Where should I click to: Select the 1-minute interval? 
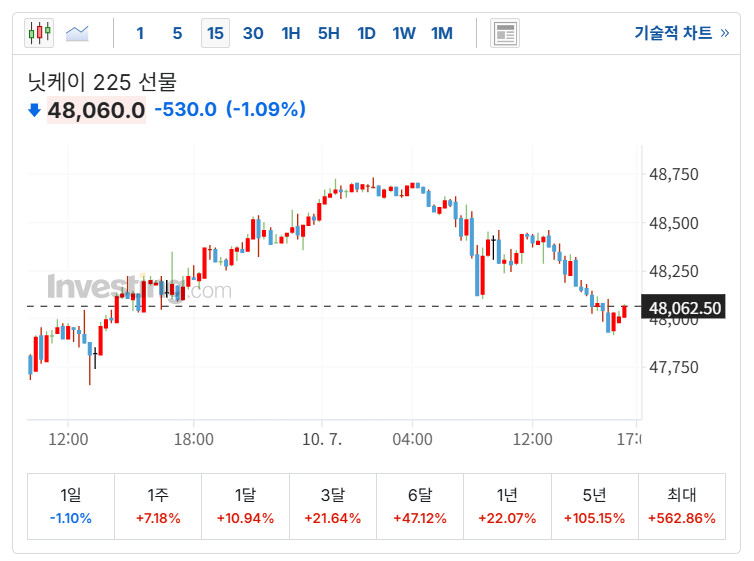[x=140, y=33]
